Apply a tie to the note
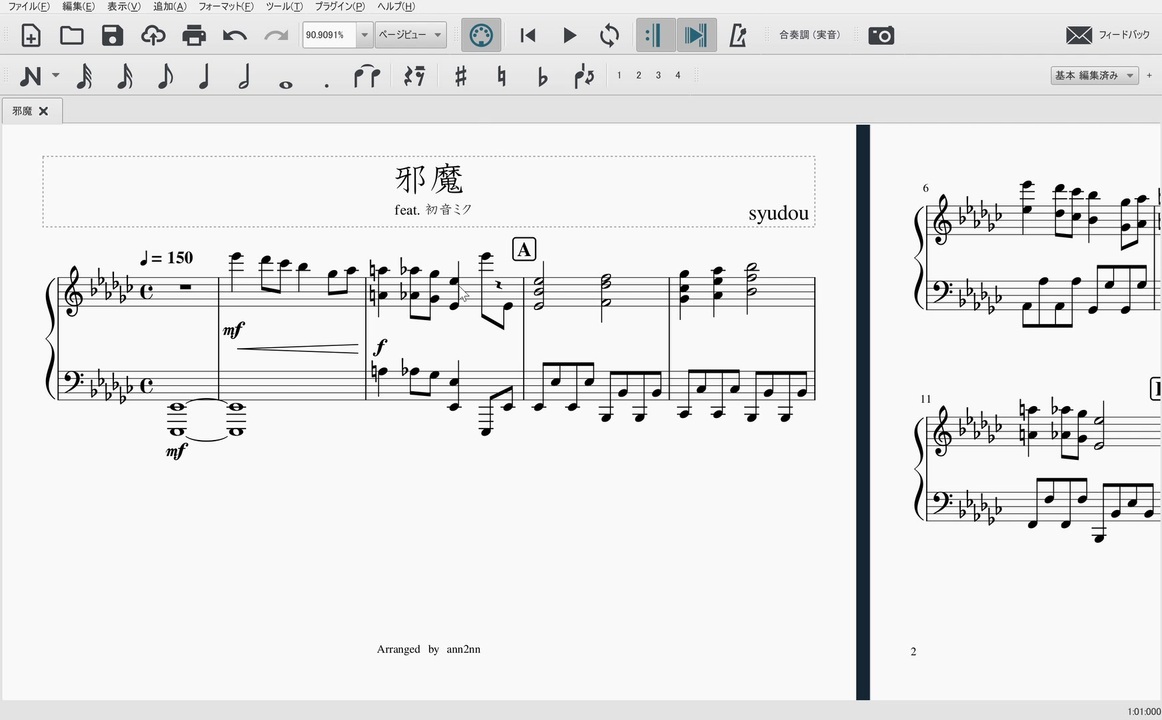 click(x=367, y=76)
